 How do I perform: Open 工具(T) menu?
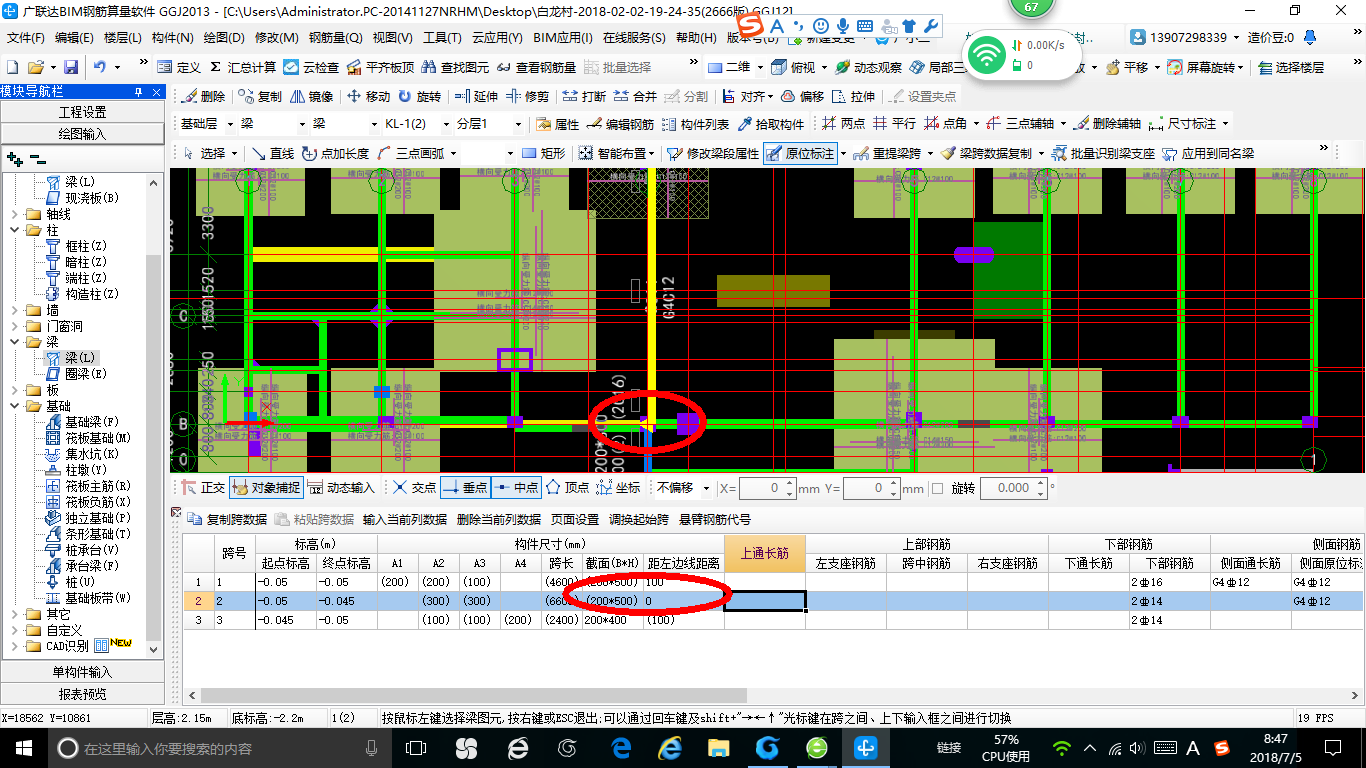[x=442, y=38]
